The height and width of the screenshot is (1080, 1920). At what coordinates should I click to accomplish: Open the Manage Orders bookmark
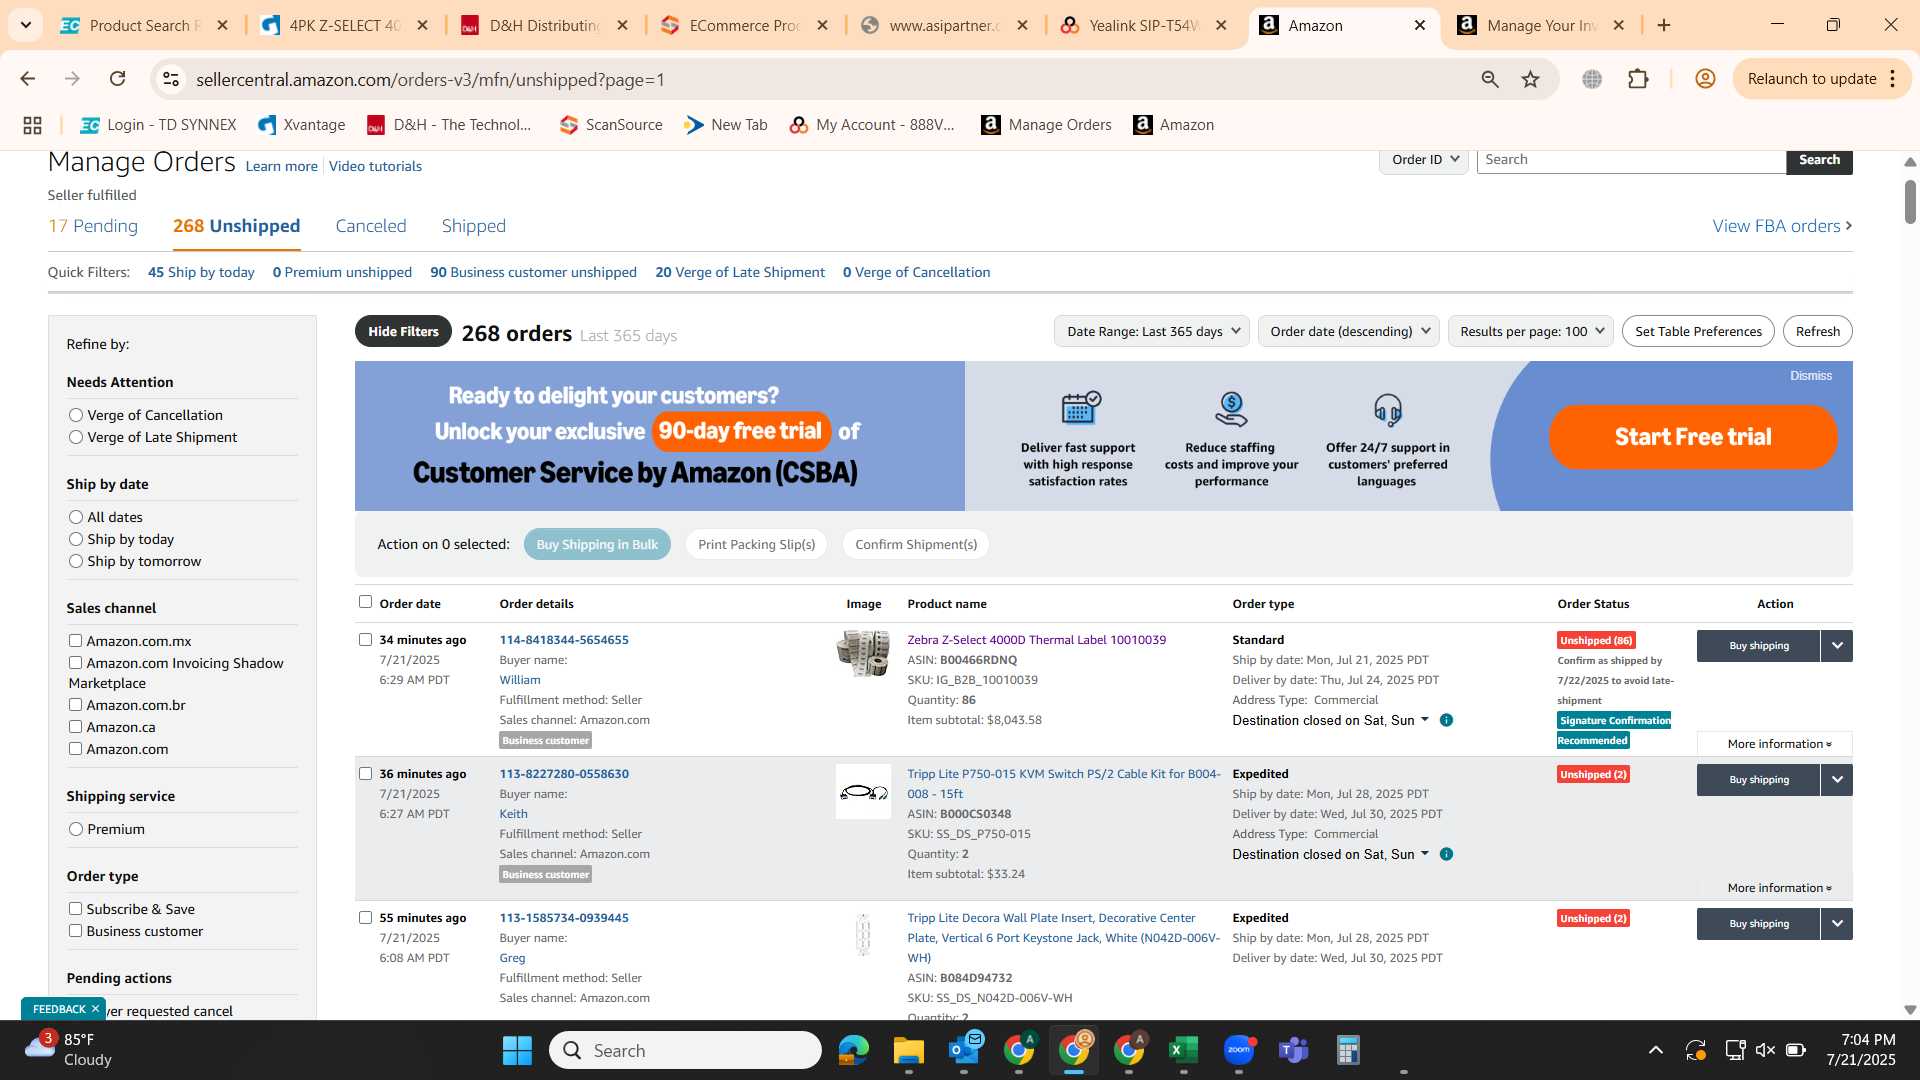(1046, 125)
